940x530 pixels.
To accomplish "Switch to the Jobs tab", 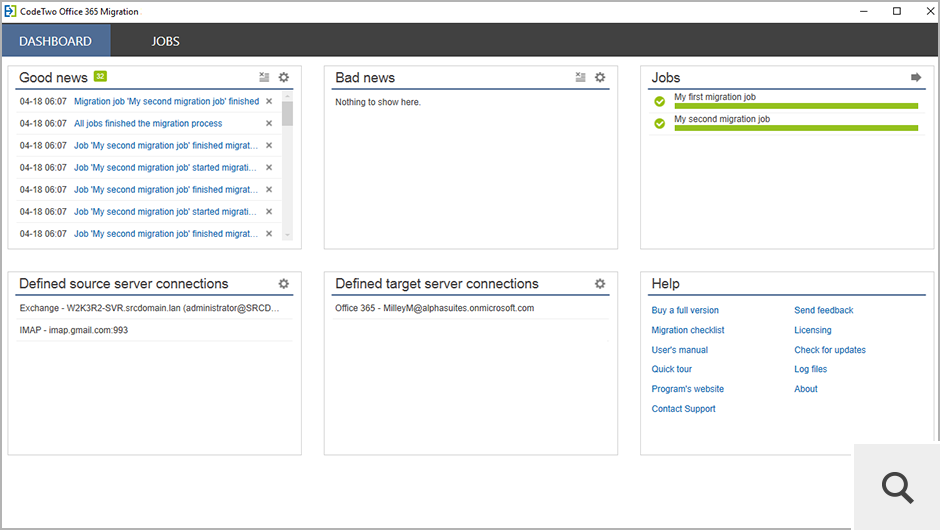I will coord(165,41).
